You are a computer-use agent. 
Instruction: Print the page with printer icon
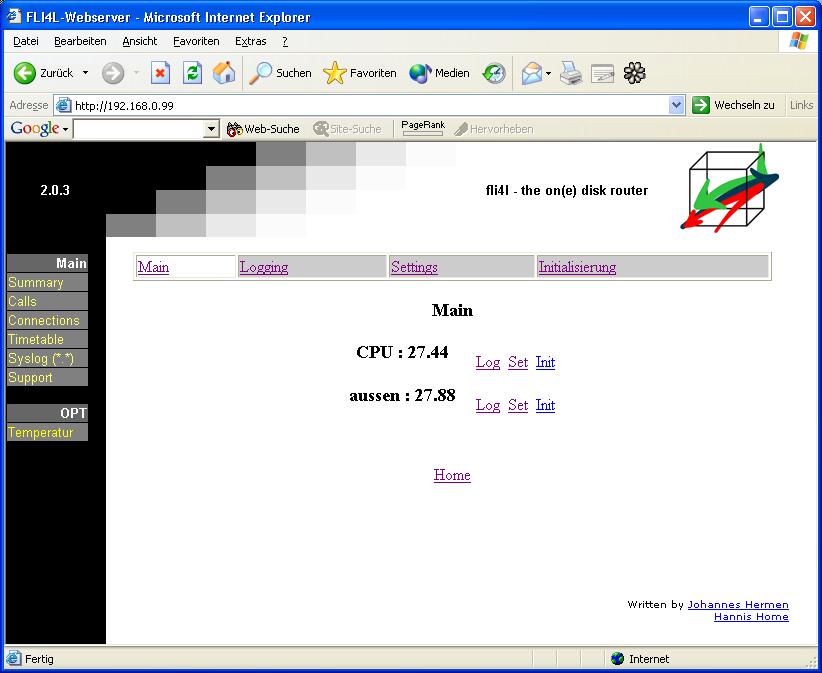pyautogui.click(x=570, y=73)
